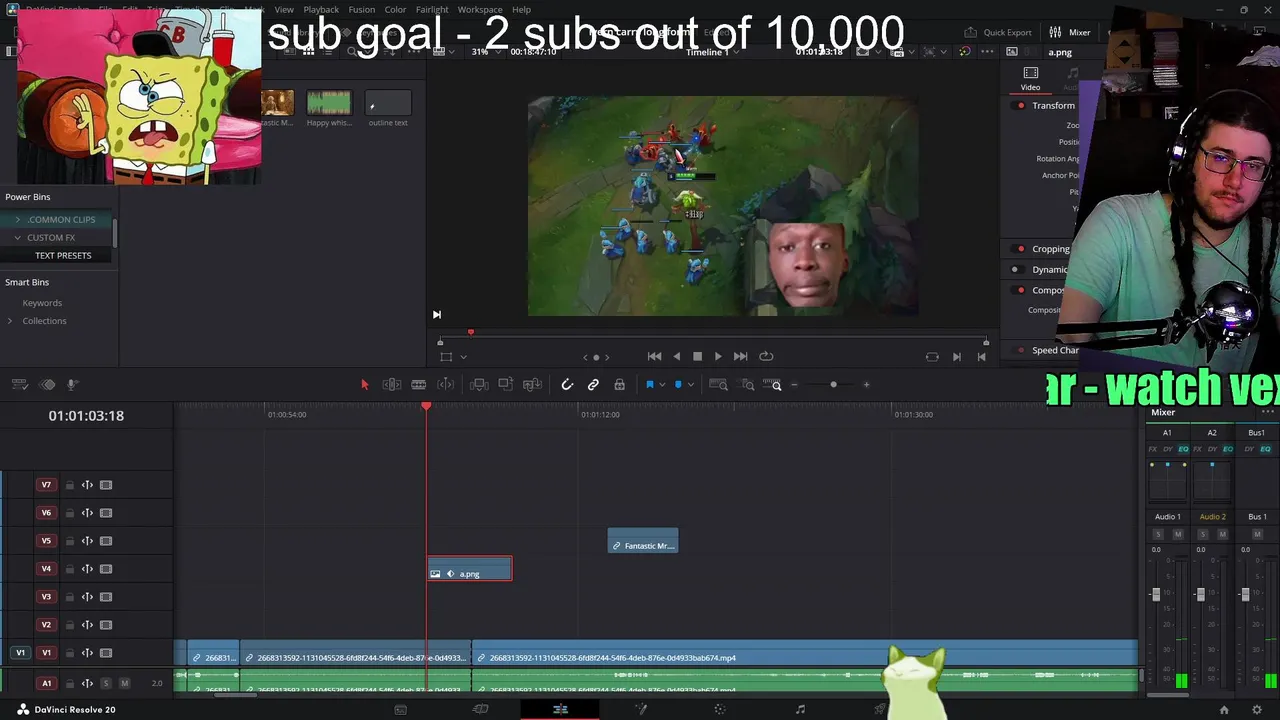
Task: Select the Selection Mode arrow tool
Action: [x=364, y=385]
